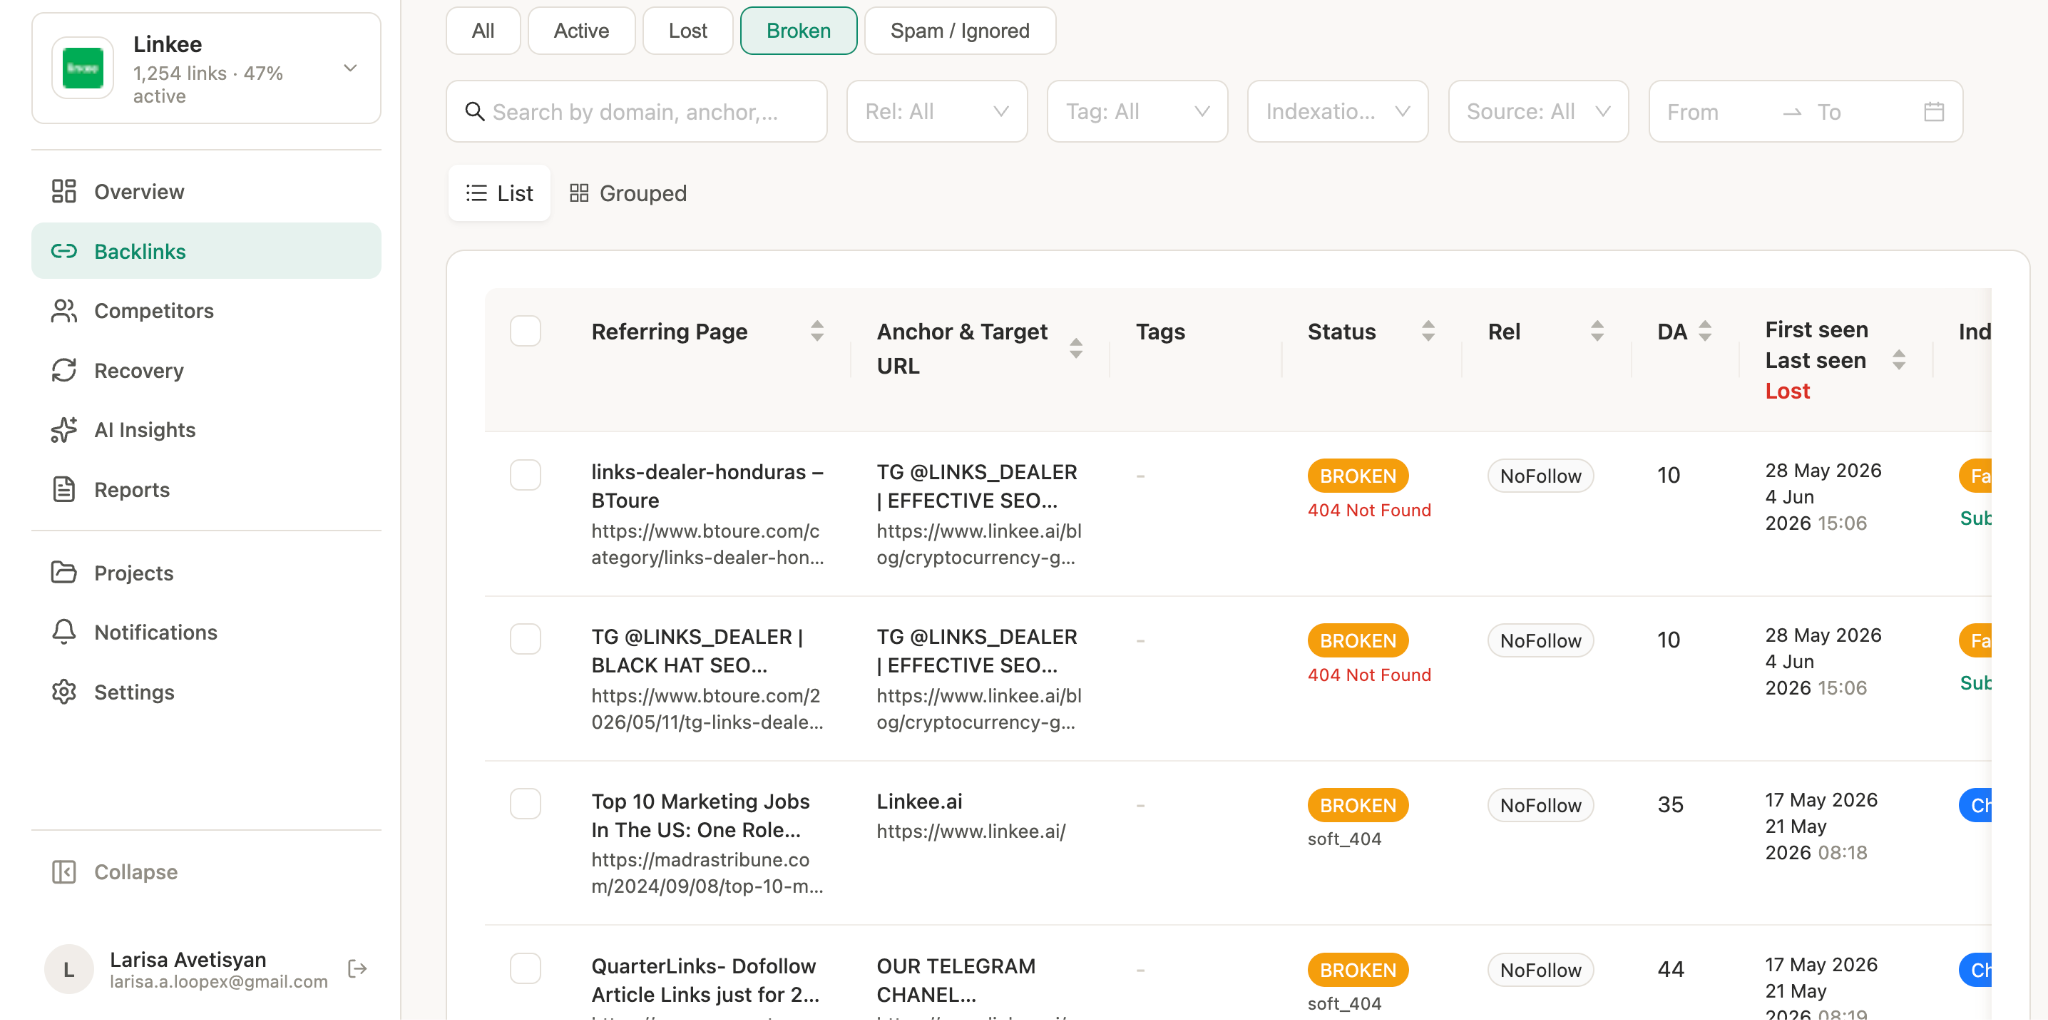Click the Projects folder icon
The image size is (2048, 1020).
[64, 572]
